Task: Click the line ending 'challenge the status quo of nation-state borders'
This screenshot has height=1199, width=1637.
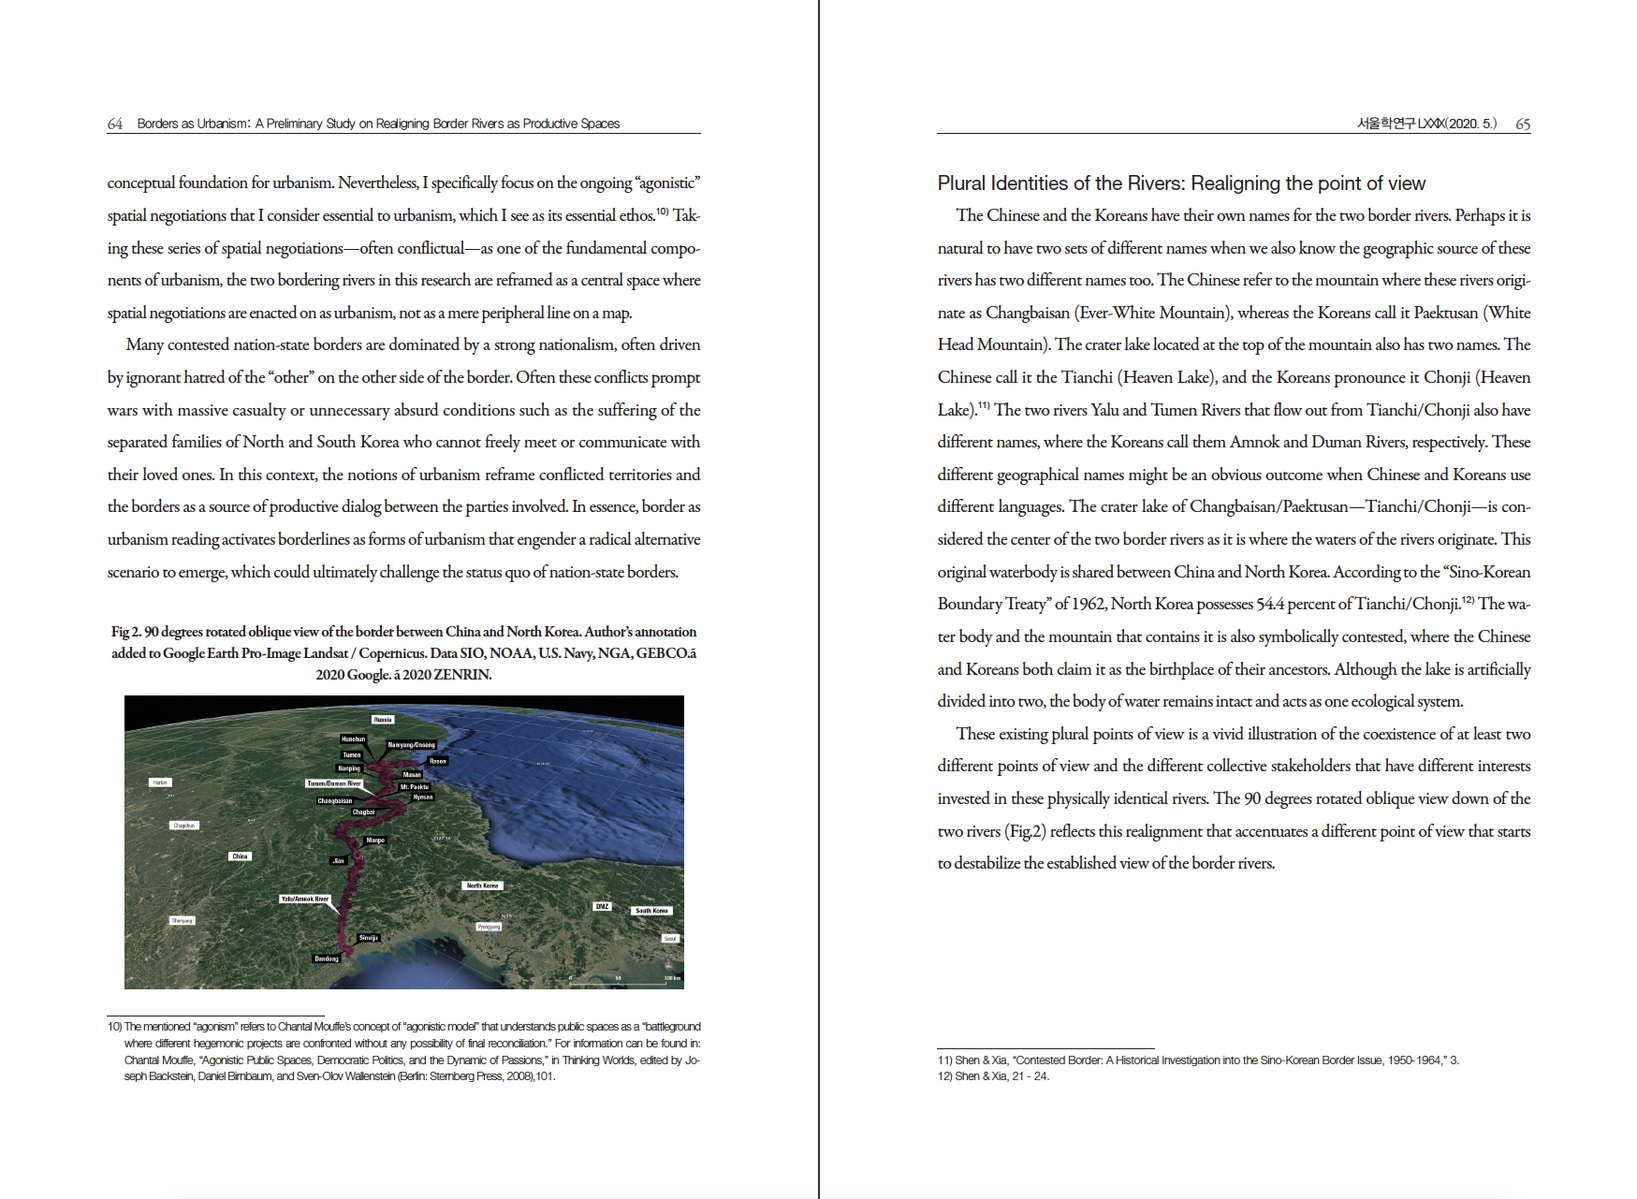Action: click(x=393, y=572)
